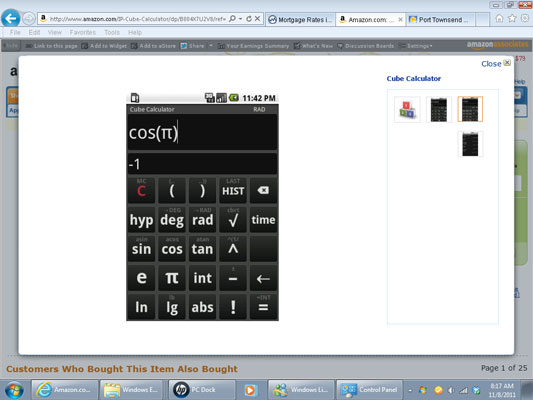Open the Favorites menu

(83, 32)
